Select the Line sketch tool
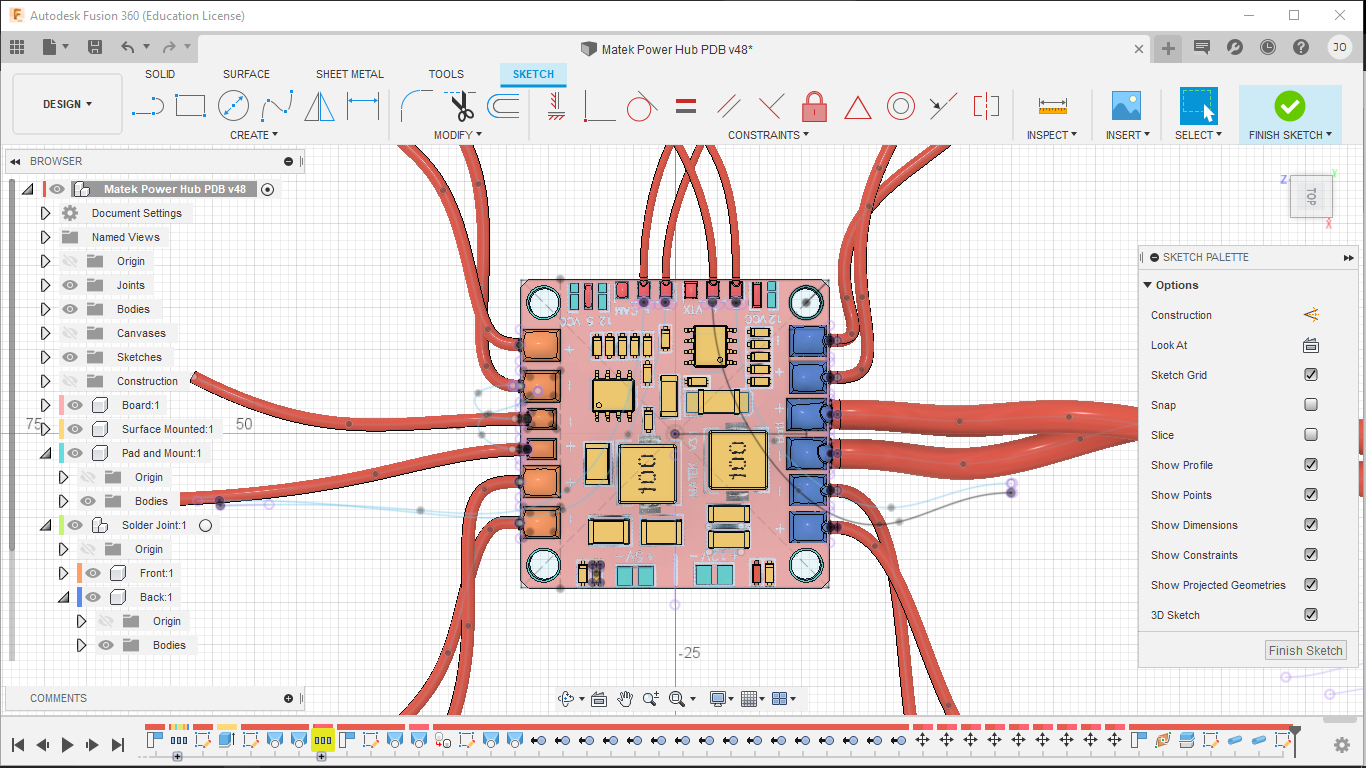This screenshot has height=768, width=1366. (x=147, y=105)
